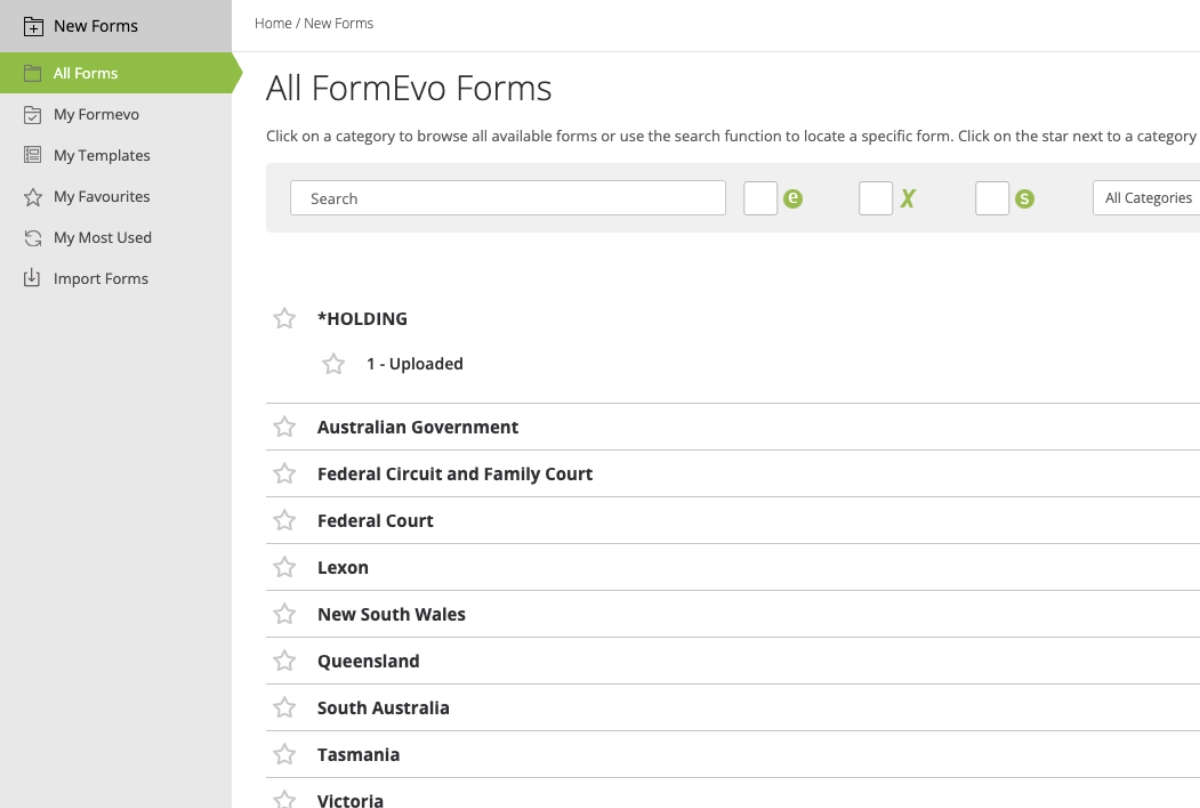Tick the checkbox beside the 'X' icon
Image resolution: width=1200 pixels, height=808 pixels.
click(x=876, y=198)
